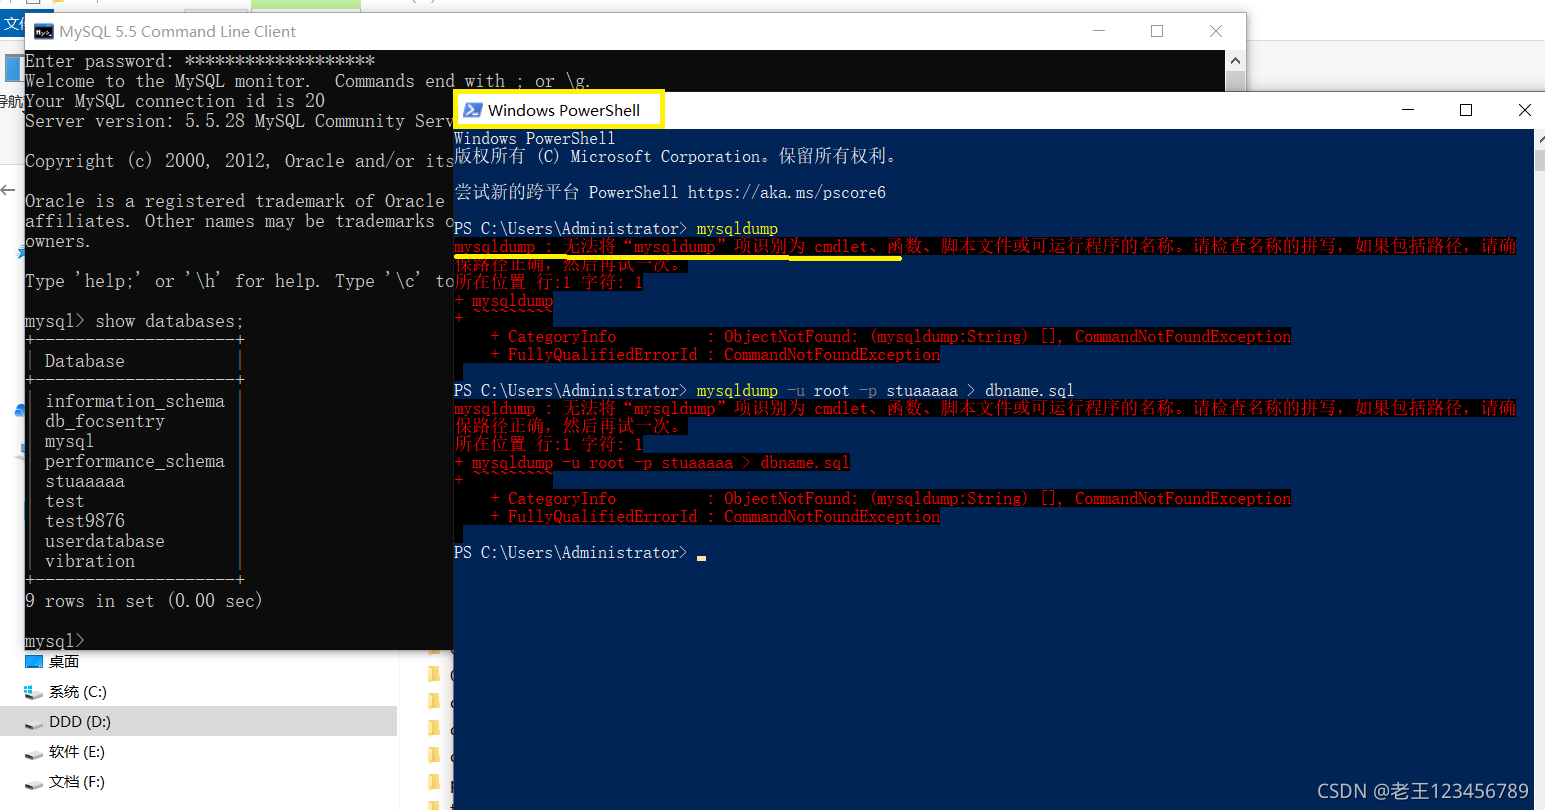1545x810 pixels.
Task: Click the last PowerShell prompt with cursor
Action: (580, 552)
